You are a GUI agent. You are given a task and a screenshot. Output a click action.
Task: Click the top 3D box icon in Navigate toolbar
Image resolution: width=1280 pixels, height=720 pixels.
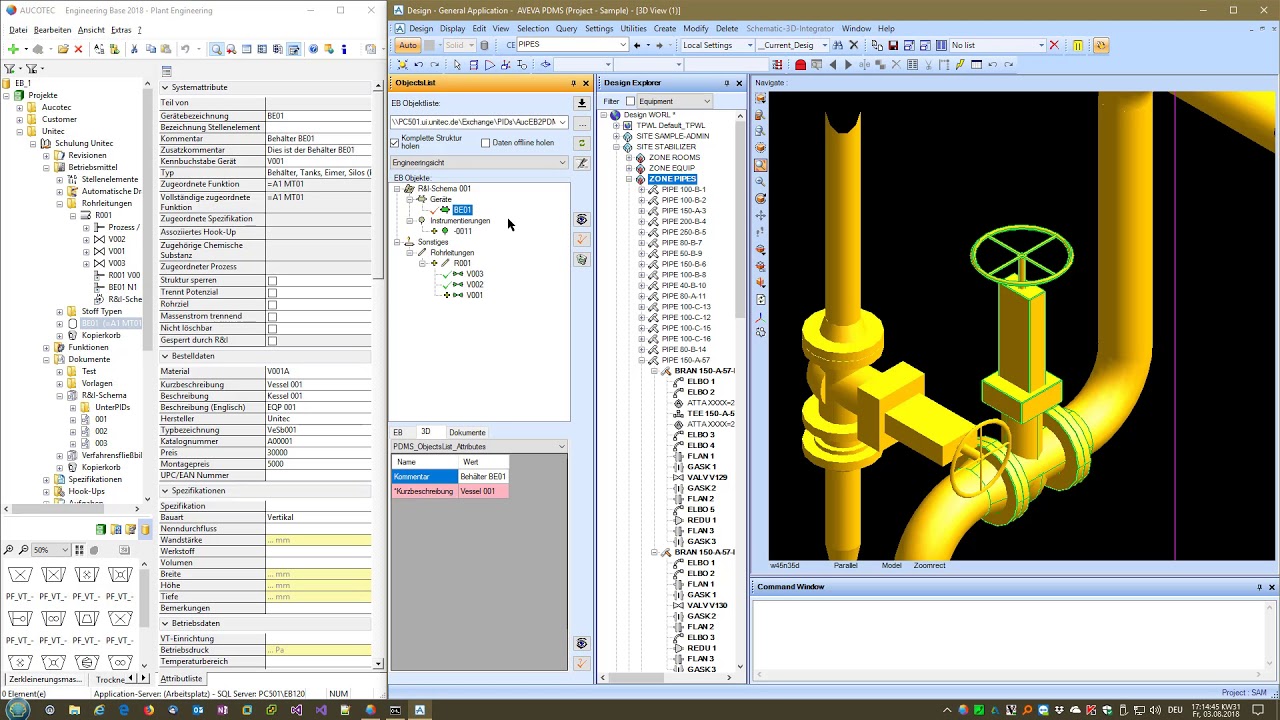[x=761, y=98]
